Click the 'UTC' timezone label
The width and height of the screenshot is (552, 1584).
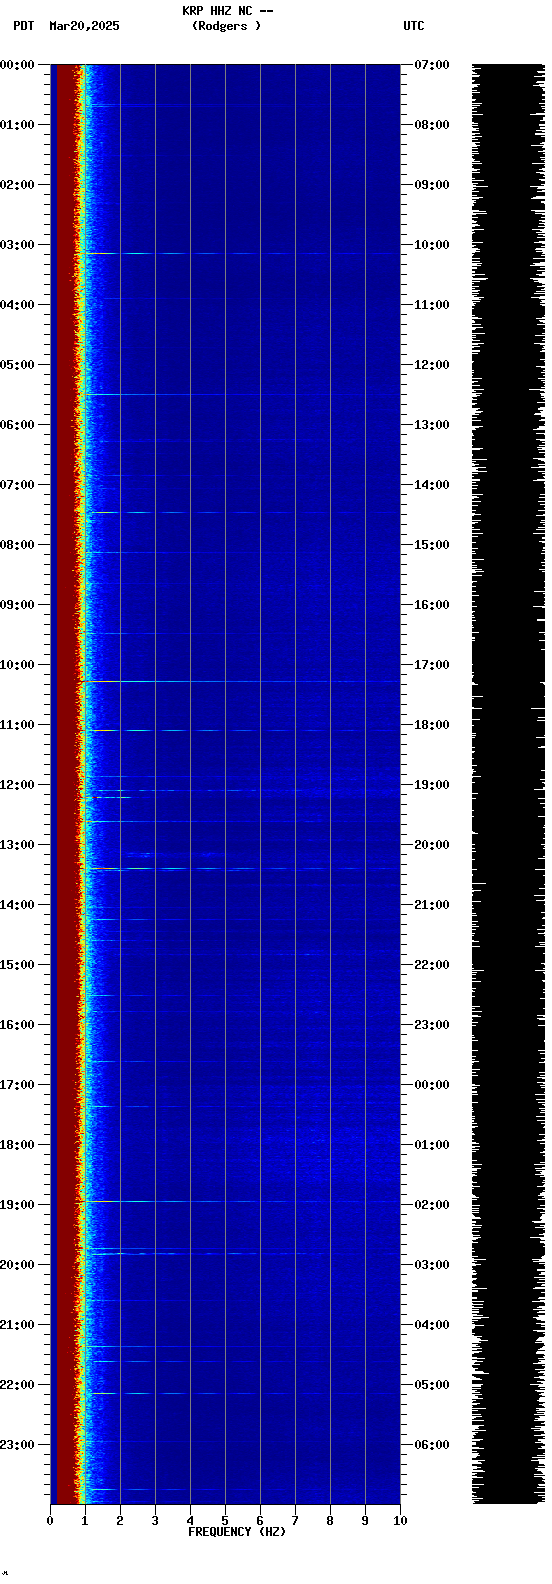coord(414,26)
